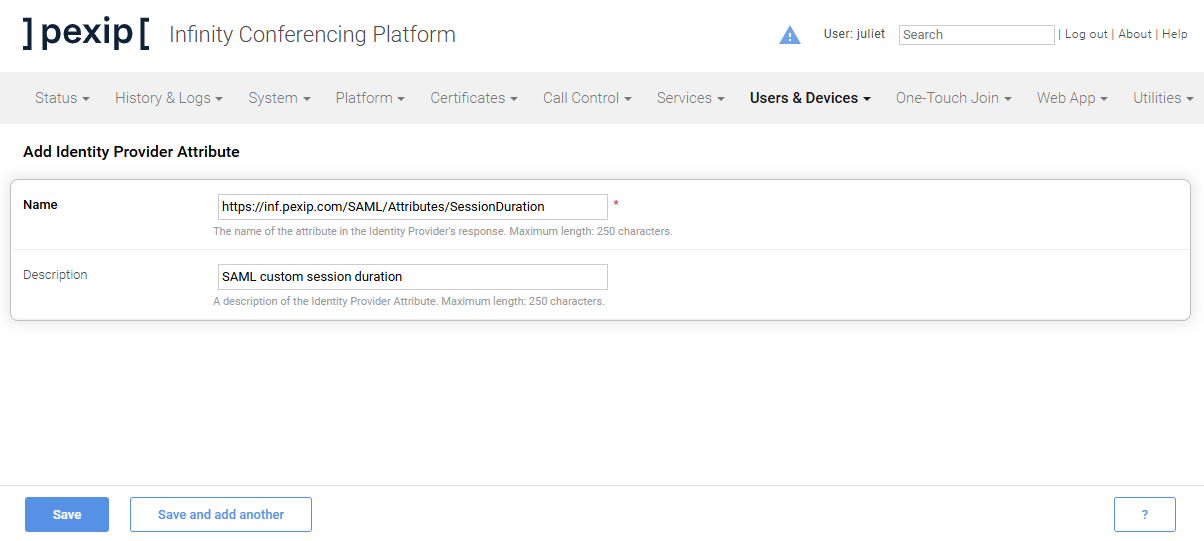Open the Utilities menu
This screenshot has height=541, width=1204.
pos(1163,98)
